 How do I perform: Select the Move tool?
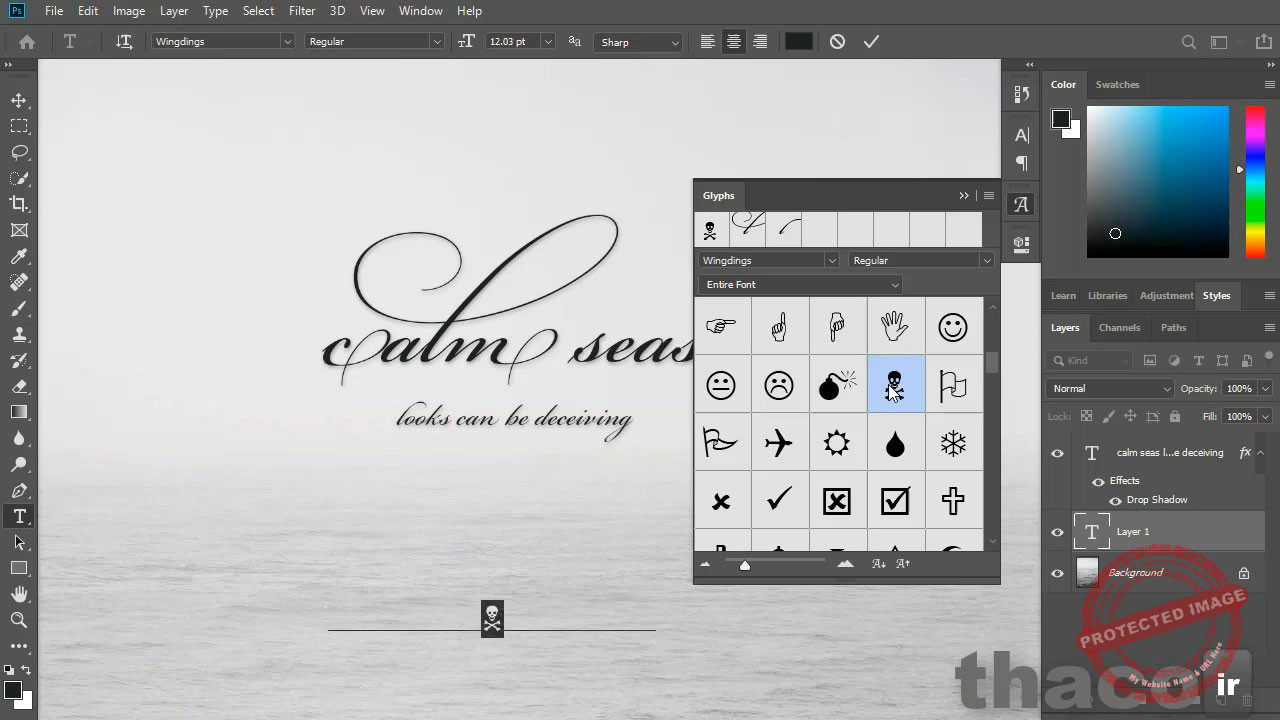pos(20,100)
